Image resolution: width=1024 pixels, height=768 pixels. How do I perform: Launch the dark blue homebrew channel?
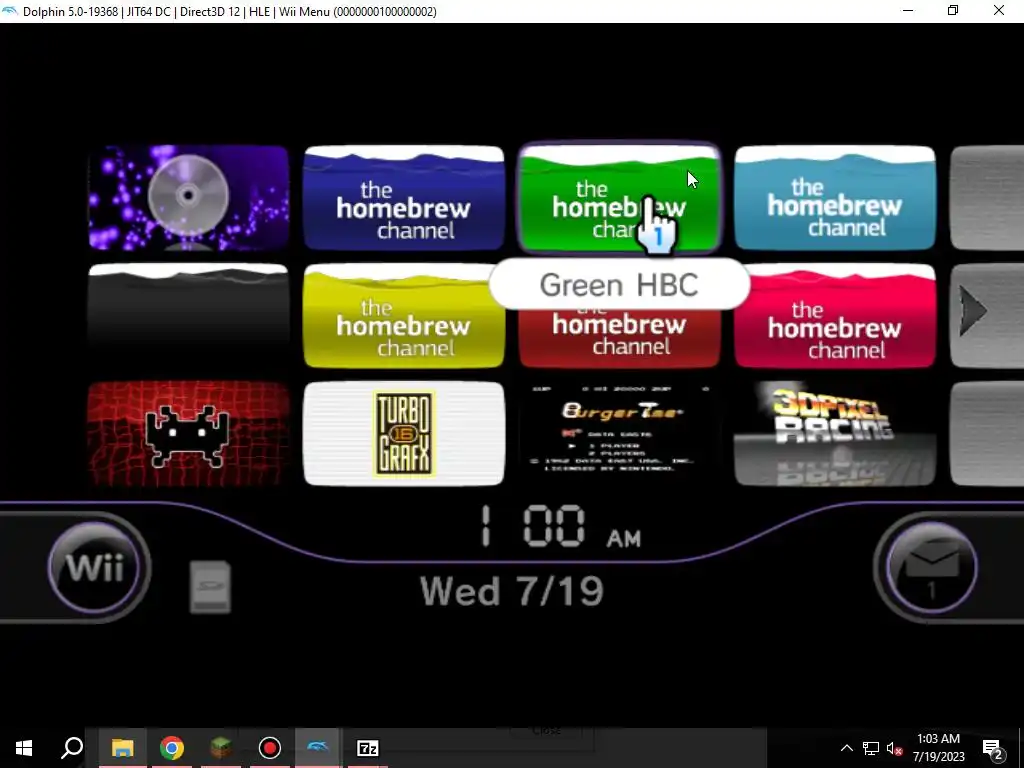tap(404, 198)
